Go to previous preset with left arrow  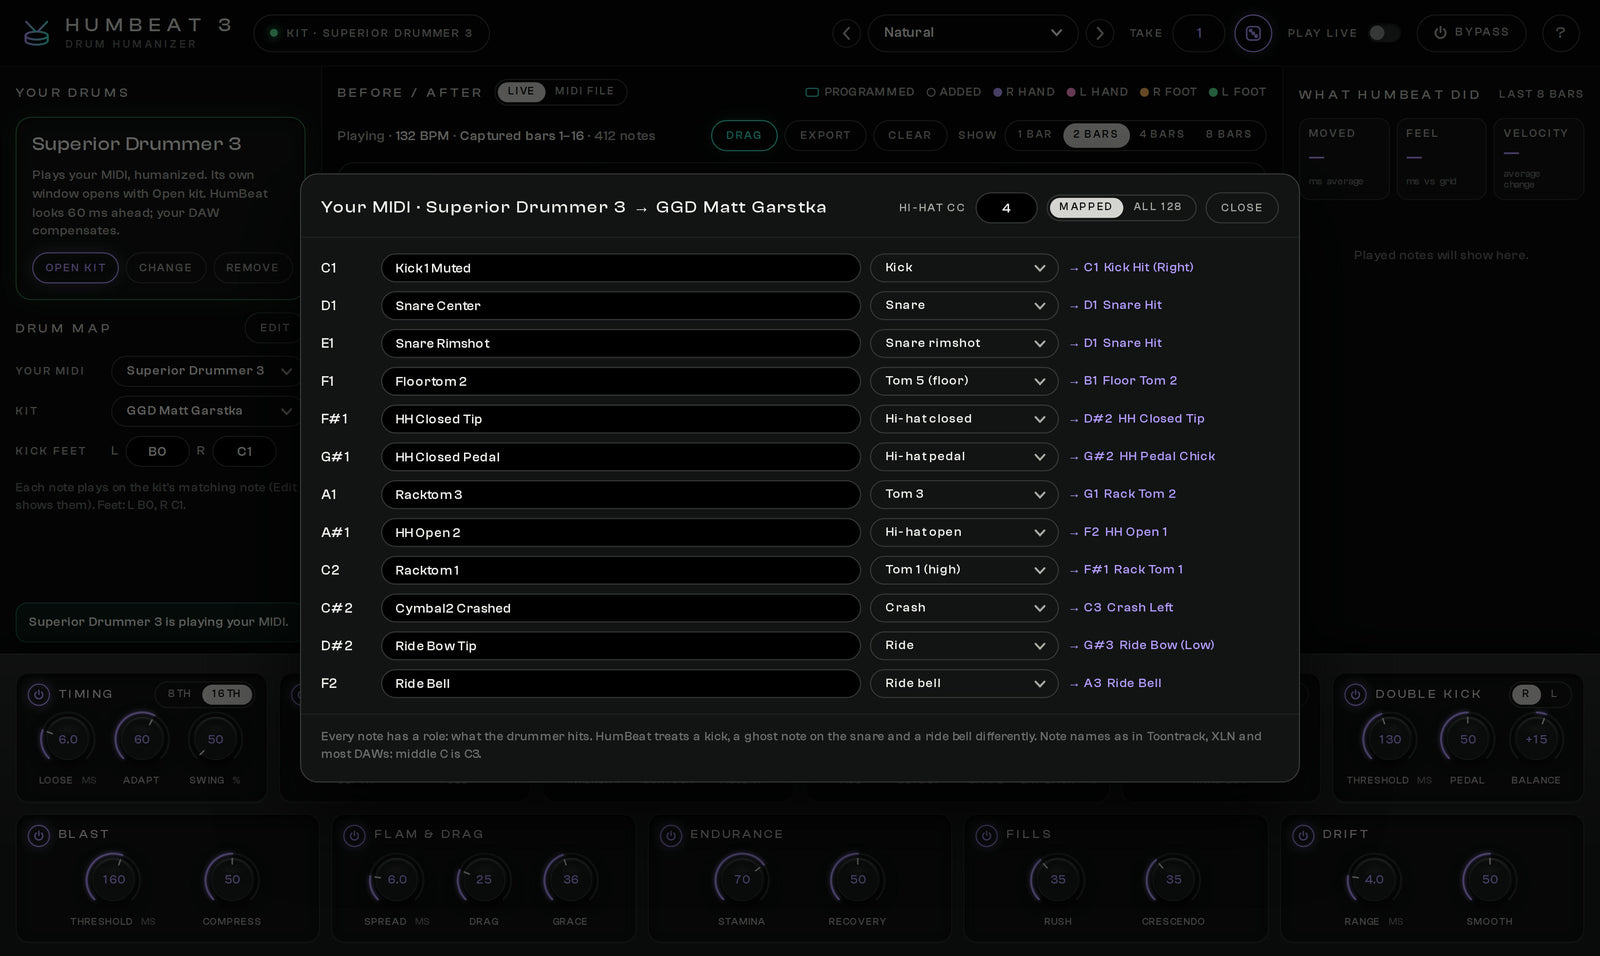846,33
